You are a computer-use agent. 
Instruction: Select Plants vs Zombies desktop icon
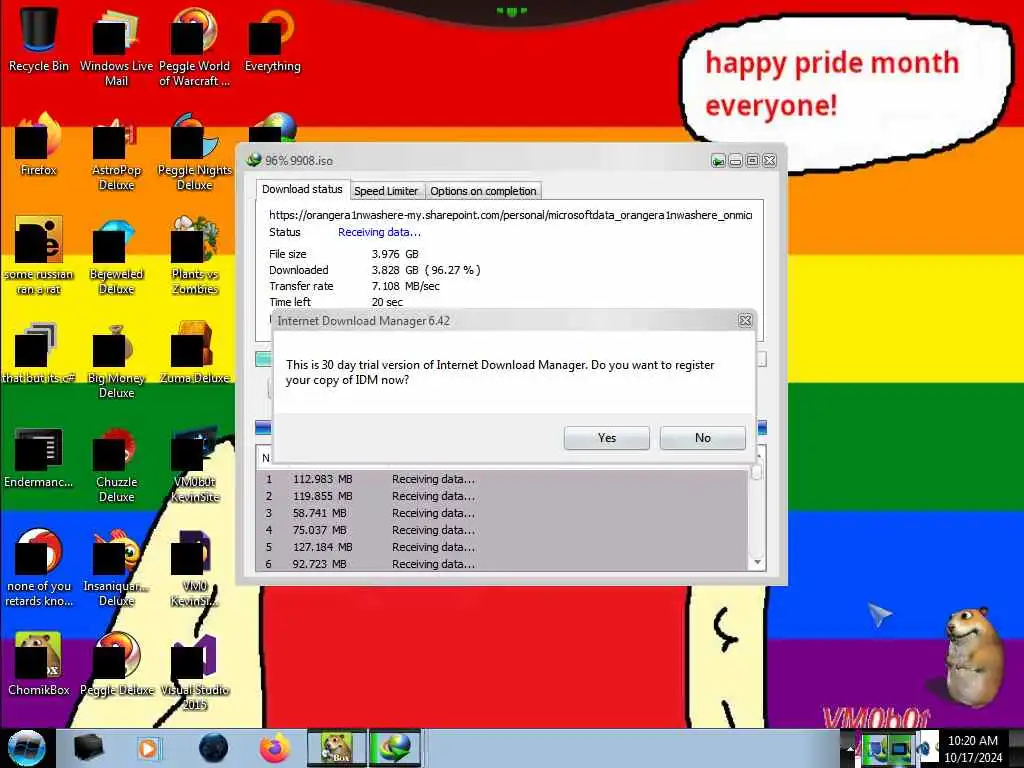[x=195, y=255]
